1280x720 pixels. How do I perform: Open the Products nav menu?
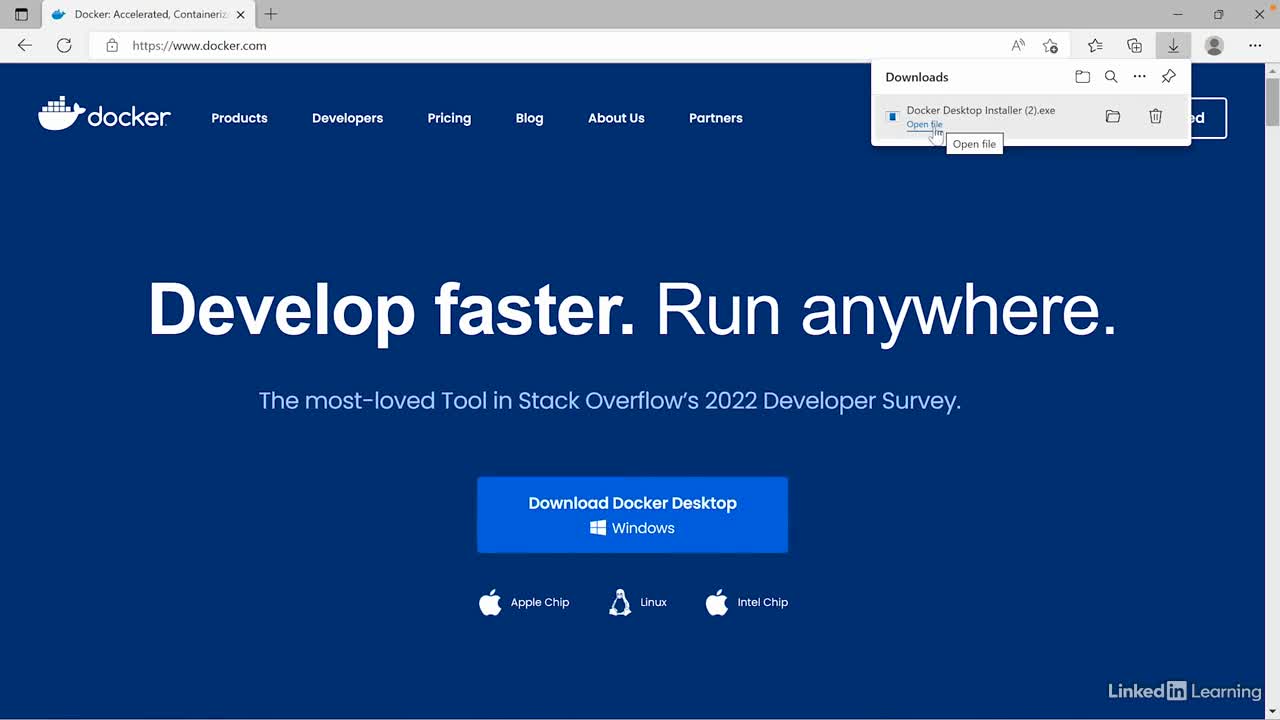tap(239, 118)
